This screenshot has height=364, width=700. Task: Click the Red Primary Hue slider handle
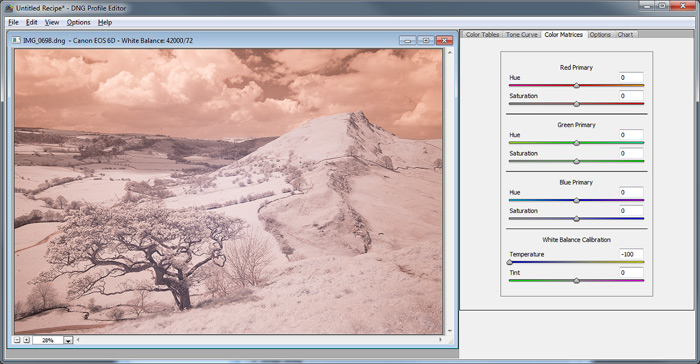[x=576, y=85]
